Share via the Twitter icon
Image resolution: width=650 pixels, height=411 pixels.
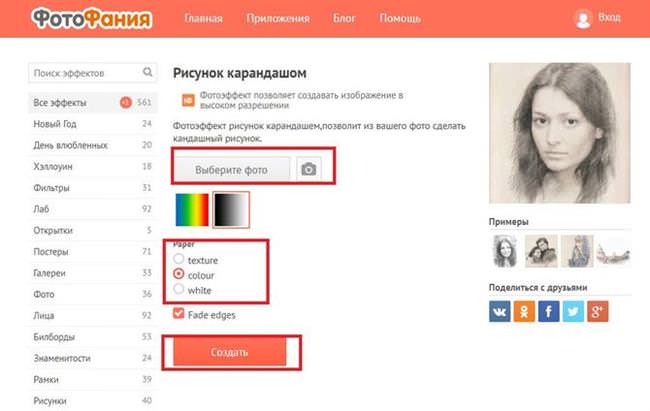coord(573,311)
